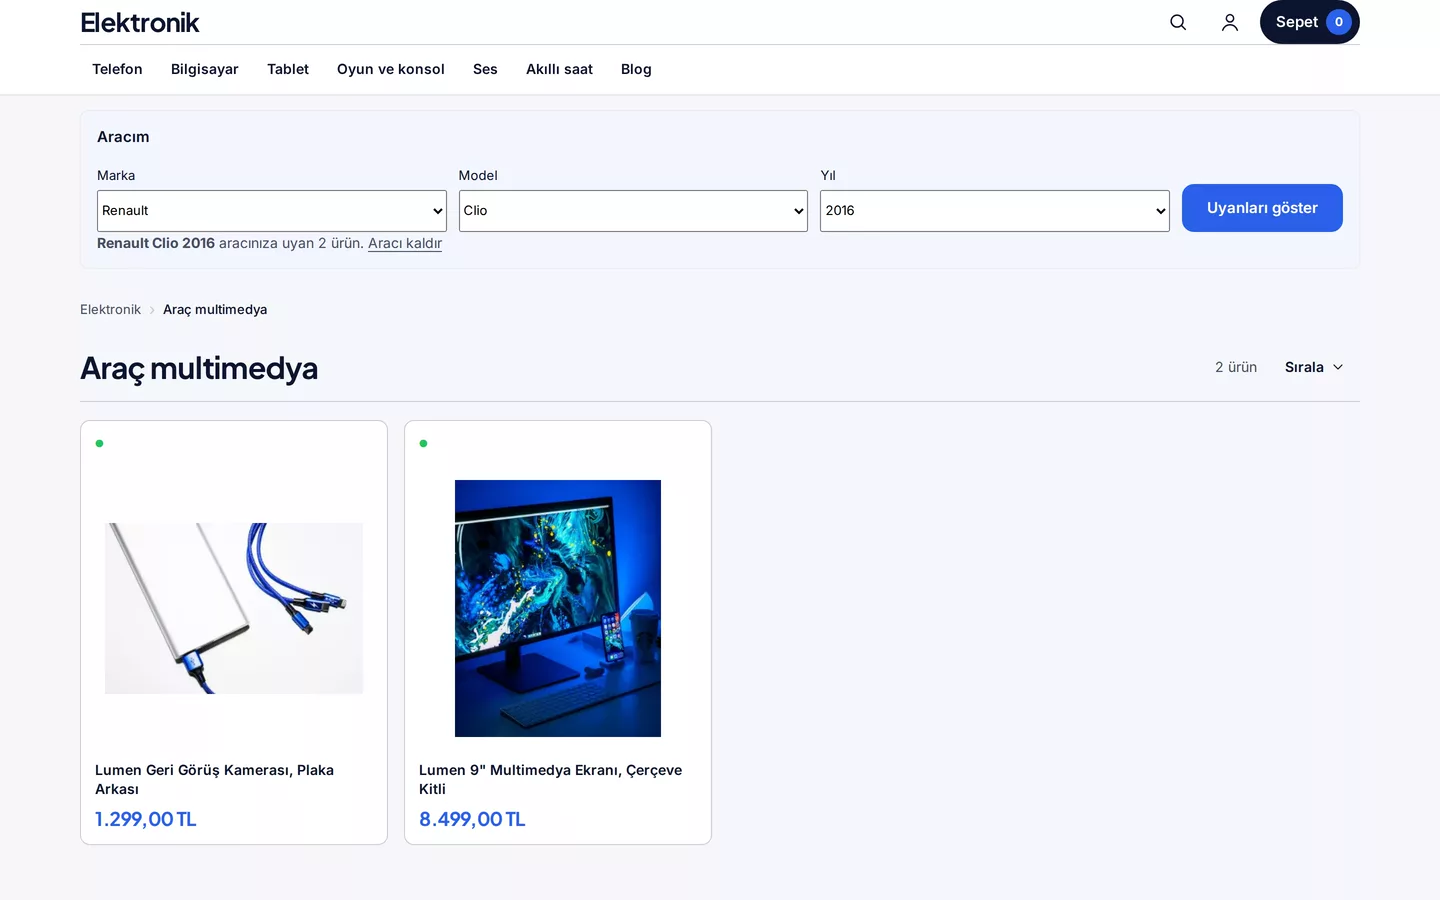Image resolution: width=1440 pixels, height=900 pixels.
Task: Click the 1.299,00 TL price
Action: (x=146, y=819)
